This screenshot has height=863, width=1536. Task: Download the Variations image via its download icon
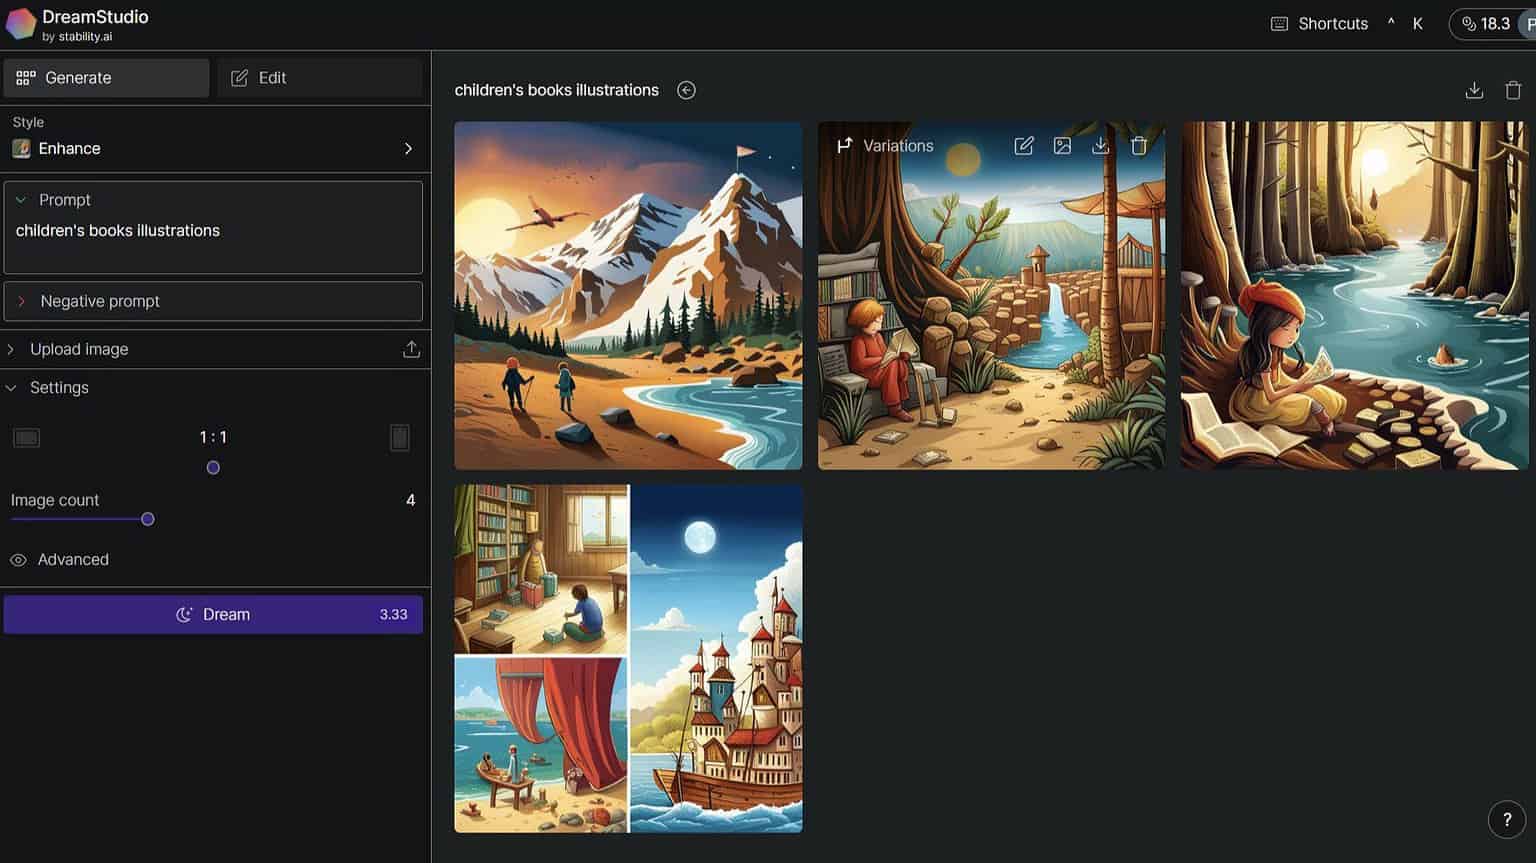[x=1100, y=145]
